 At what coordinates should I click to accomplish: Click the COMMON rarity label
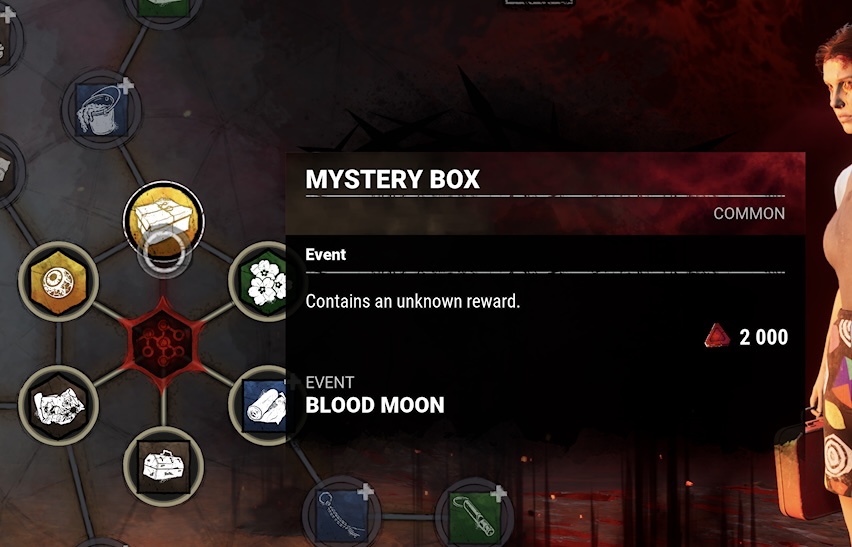click(749, 213)
